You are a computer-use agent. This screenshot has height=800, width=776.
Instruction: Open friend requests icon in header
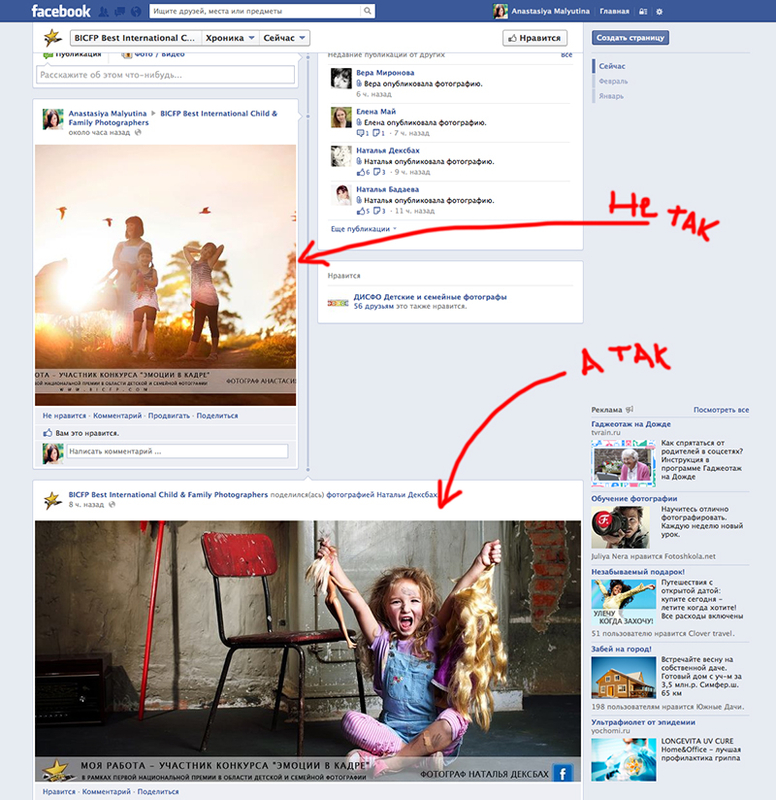pos(105,12)
